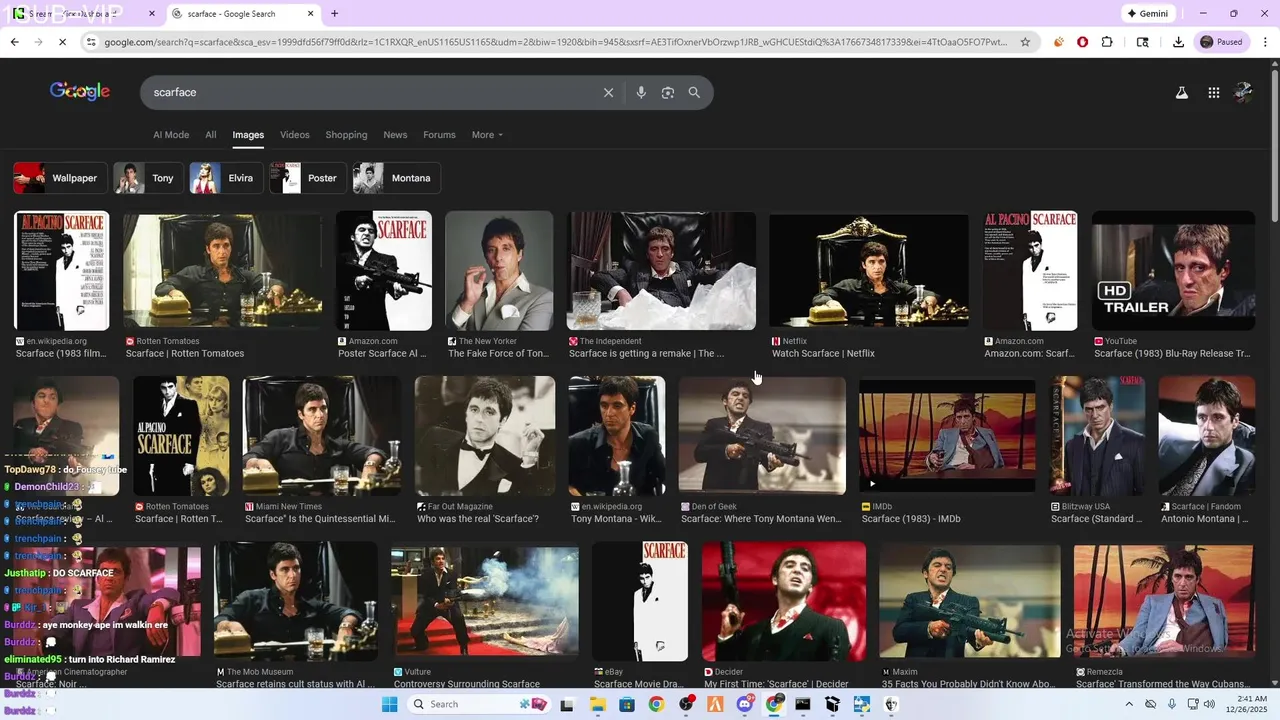Bookmark this page with the star icon
Image resolution: width=1280 pixels, height=720 pixels.
(x=1025, y=42)
